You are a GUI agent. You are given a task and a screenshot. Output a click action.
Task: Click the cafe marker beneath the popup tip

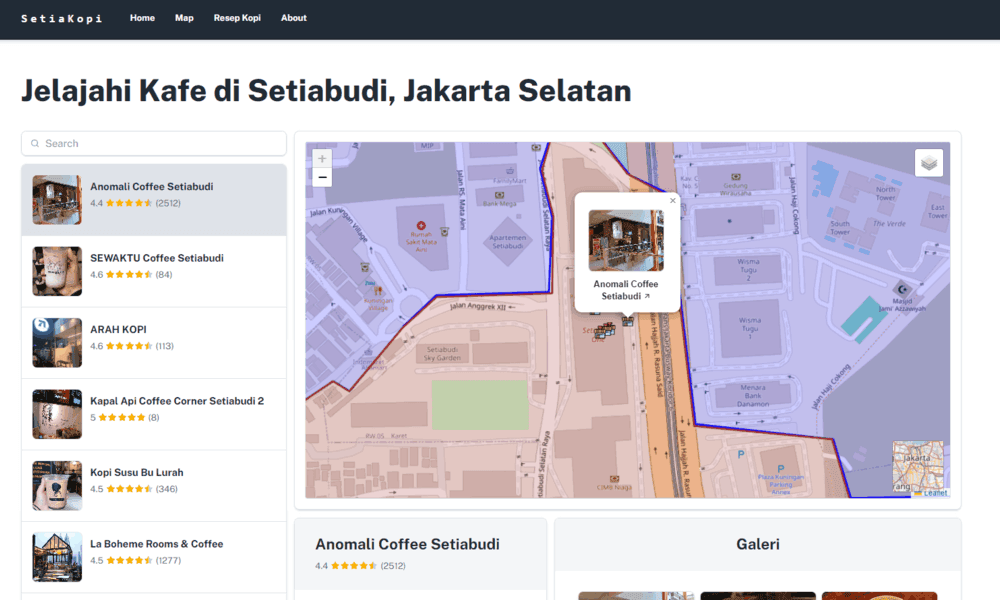tap(628, 321)
